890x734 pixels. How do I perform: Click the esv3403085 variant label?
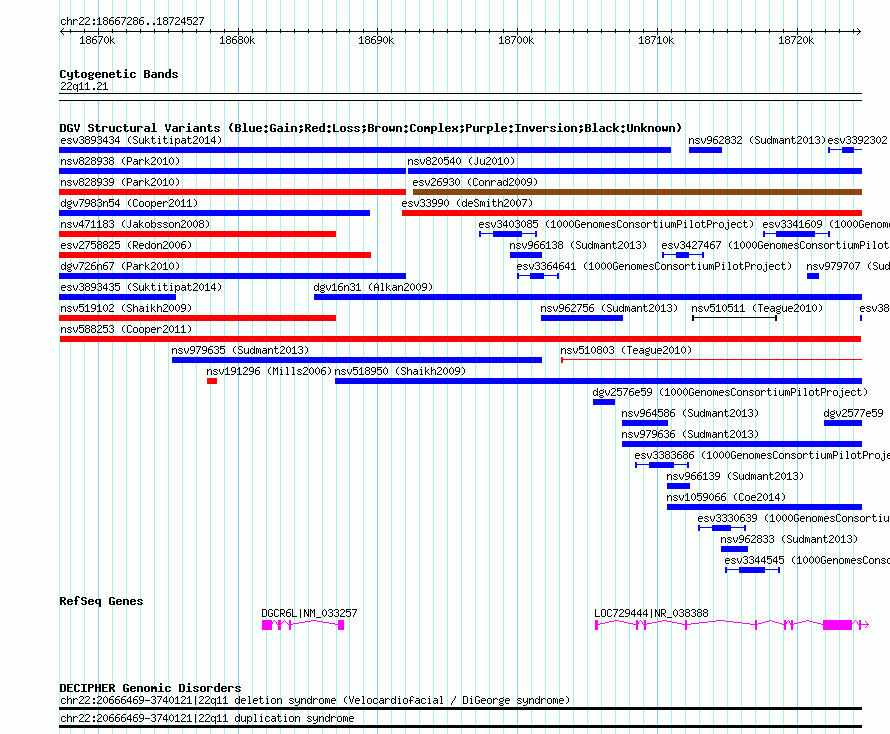coord(616,224)
